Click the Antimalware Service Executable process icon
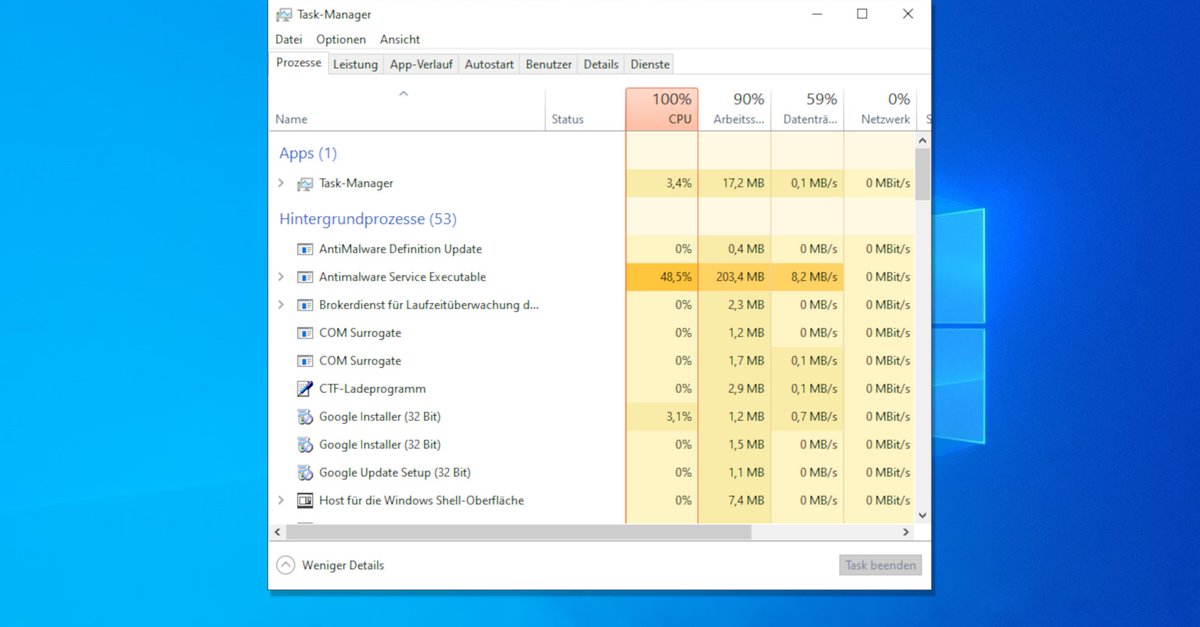Screen dimensions: 1200x627 click(305, 277)
